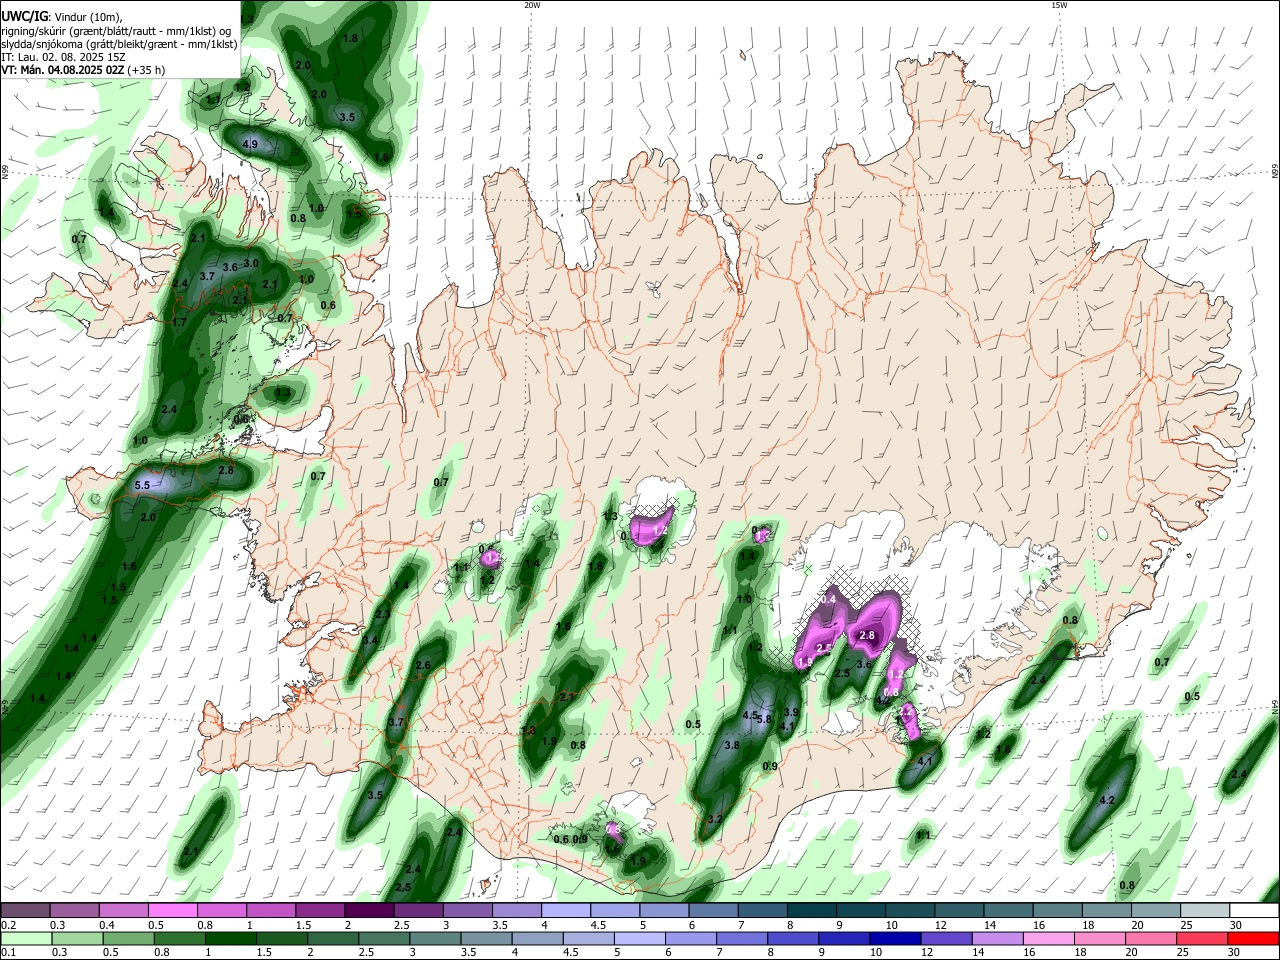This screenshot has width=1280, height=960.
Task: Click the '3.4' rain value in the southwest
Action: [x=371, y=640]
